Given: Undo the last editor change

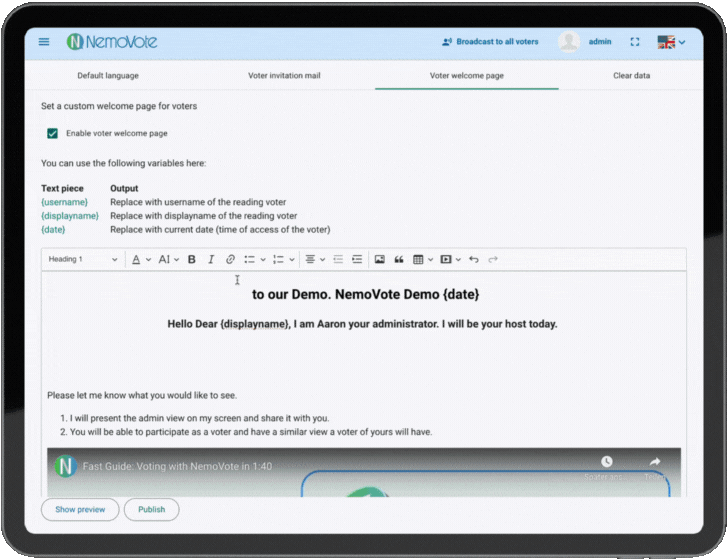Looking at the screenshot, I should coord(474,259).
